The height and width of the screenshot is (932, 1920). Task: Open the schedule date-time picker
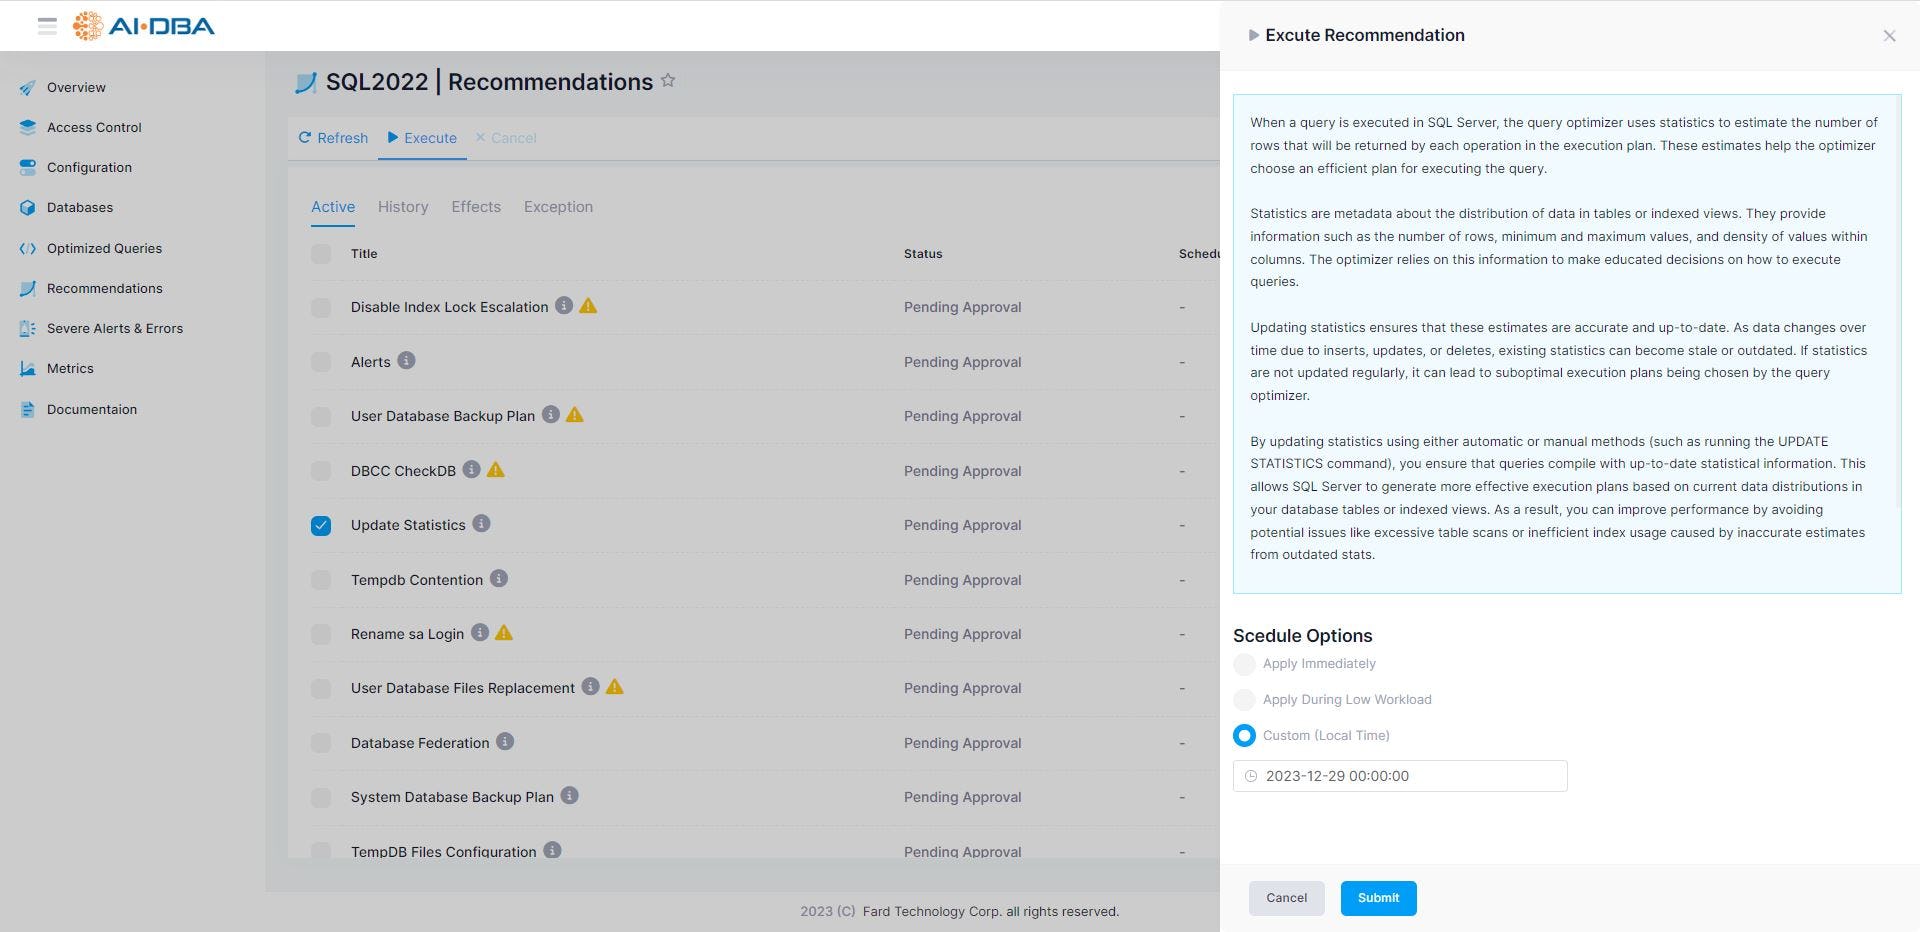tap(1252, 775)
